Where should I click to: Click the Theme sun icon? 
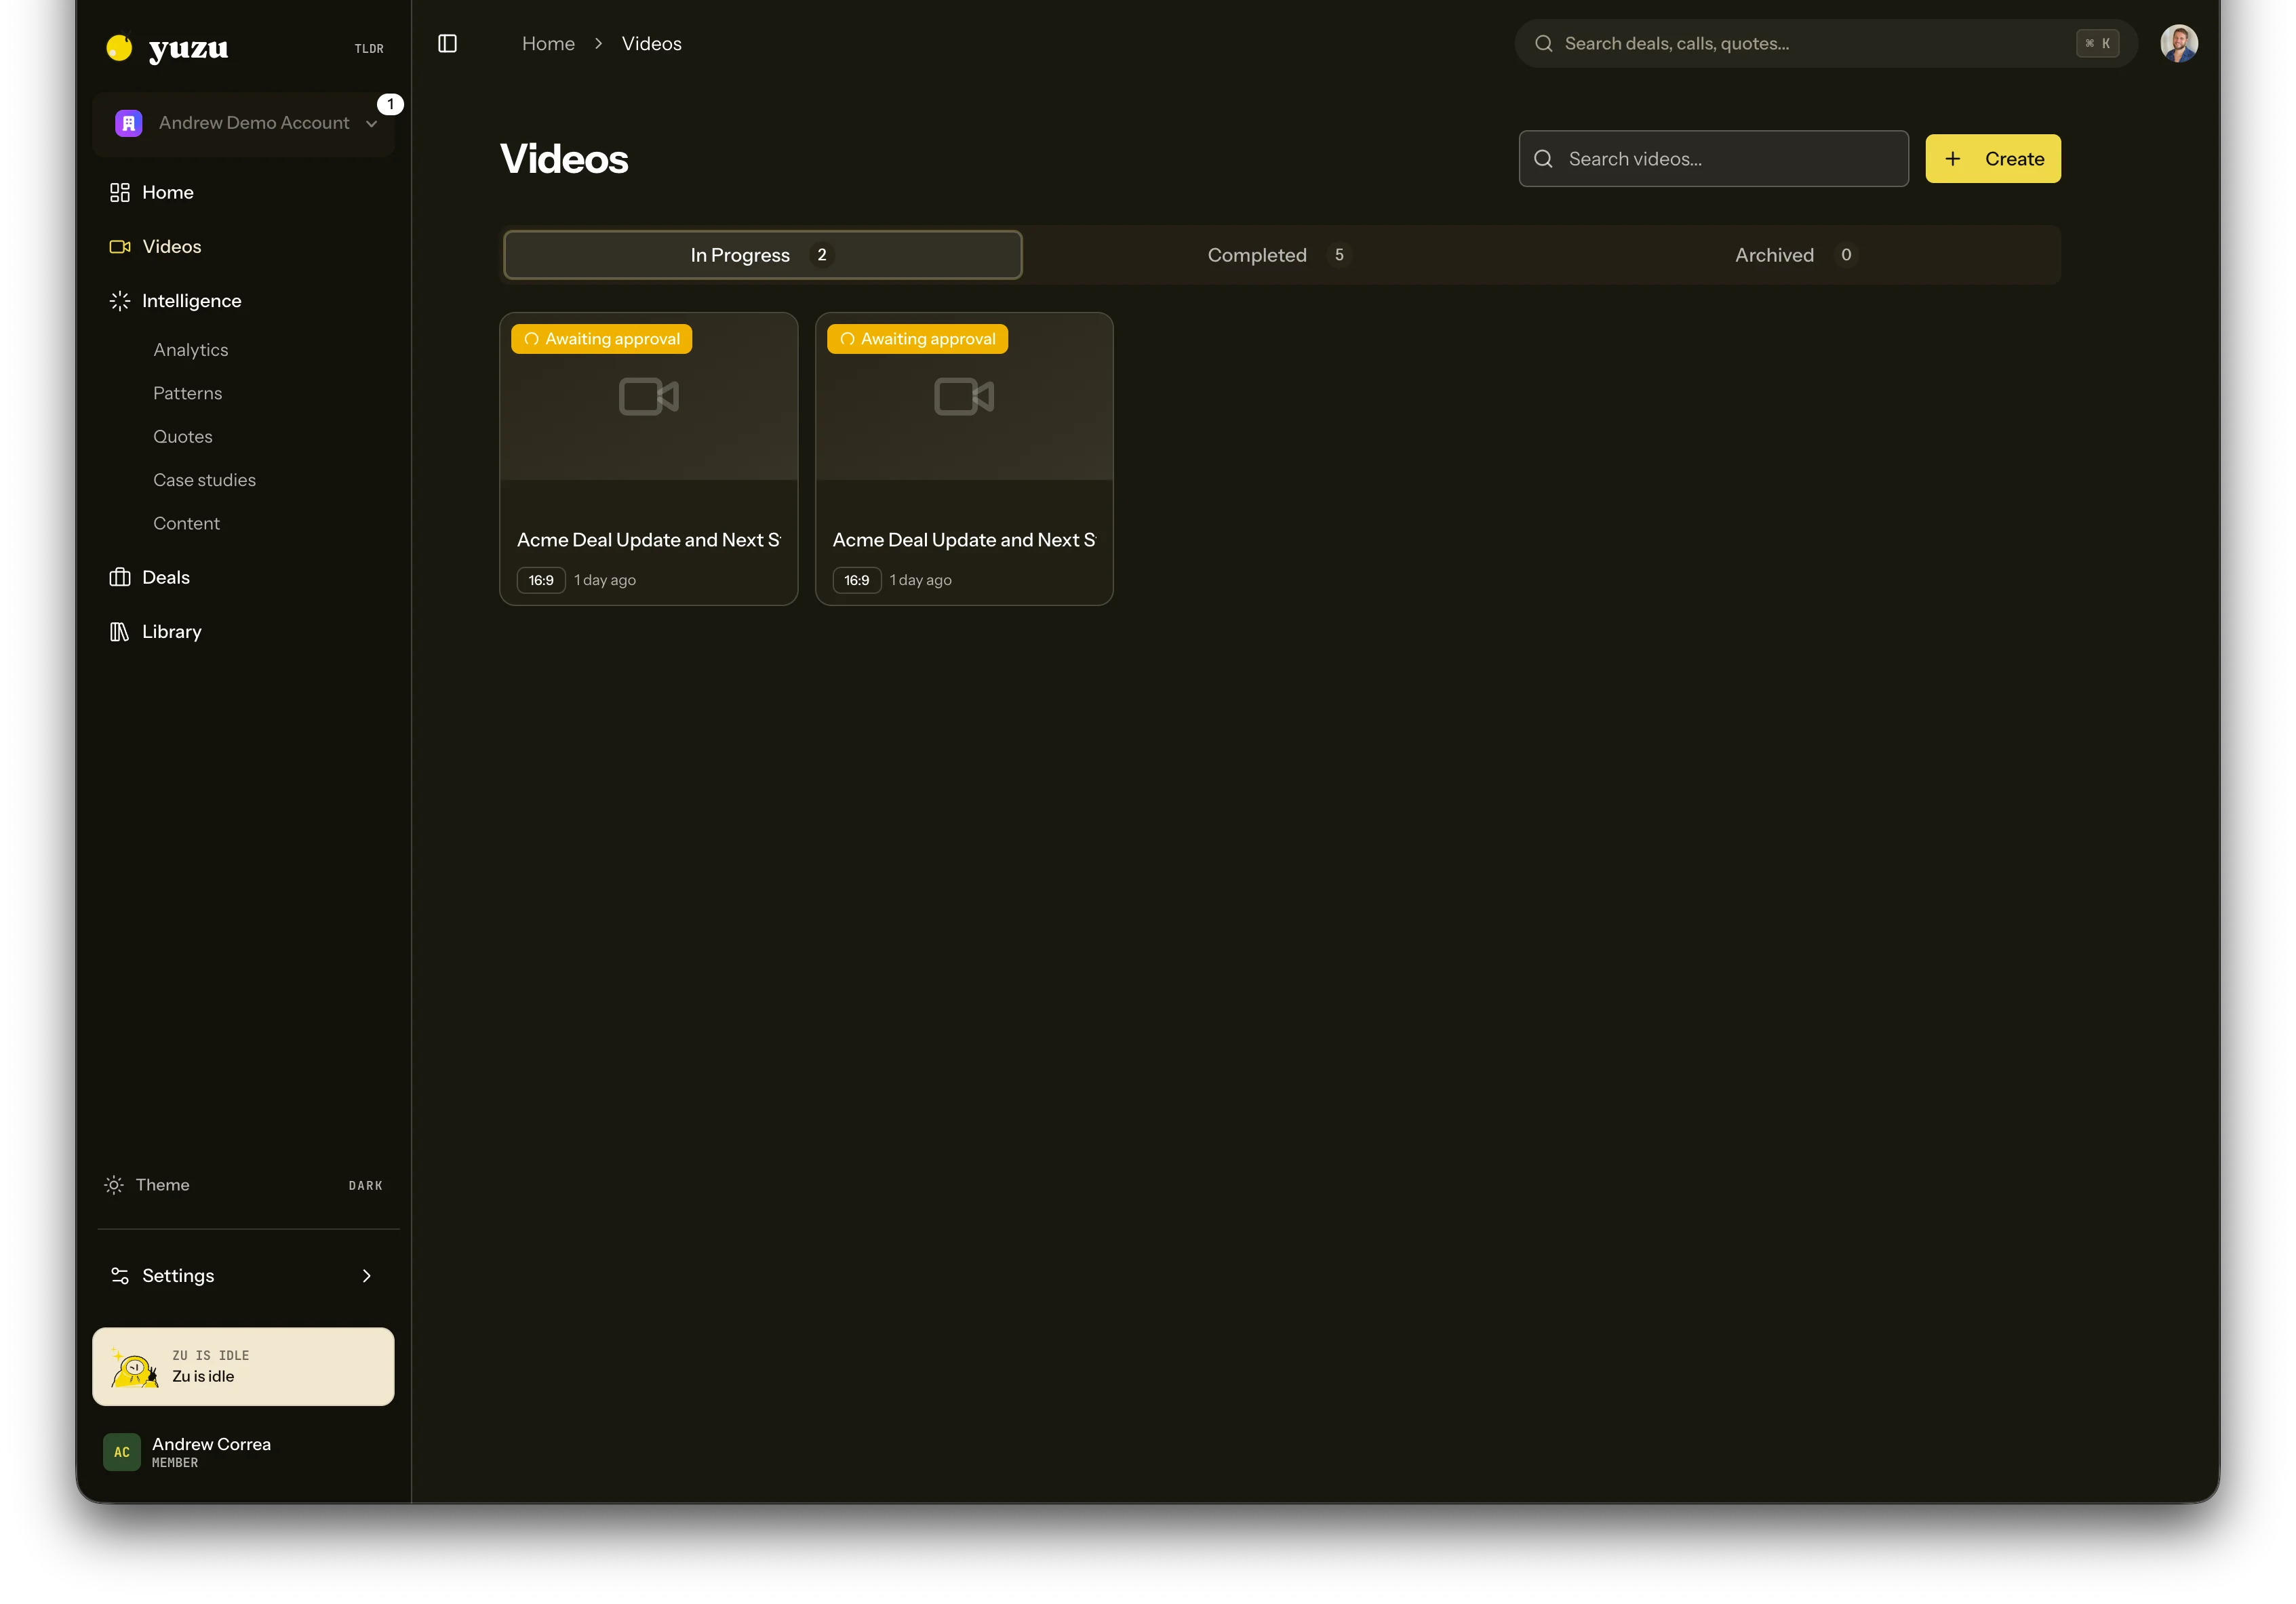pyautogui.click(x=114, y=1184)
